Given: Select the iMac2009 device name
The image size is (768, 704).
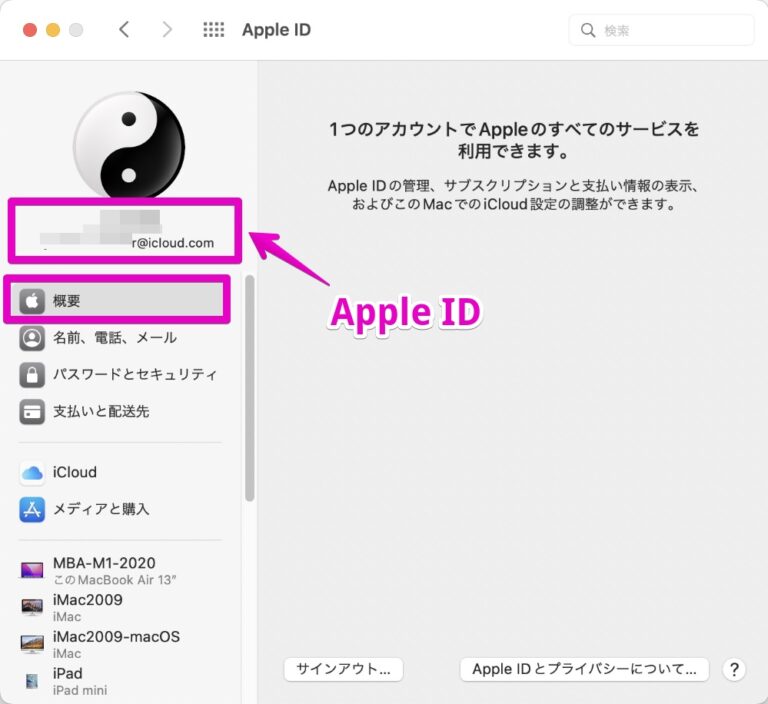Looking at the screenshot, I should pos(88,600).
